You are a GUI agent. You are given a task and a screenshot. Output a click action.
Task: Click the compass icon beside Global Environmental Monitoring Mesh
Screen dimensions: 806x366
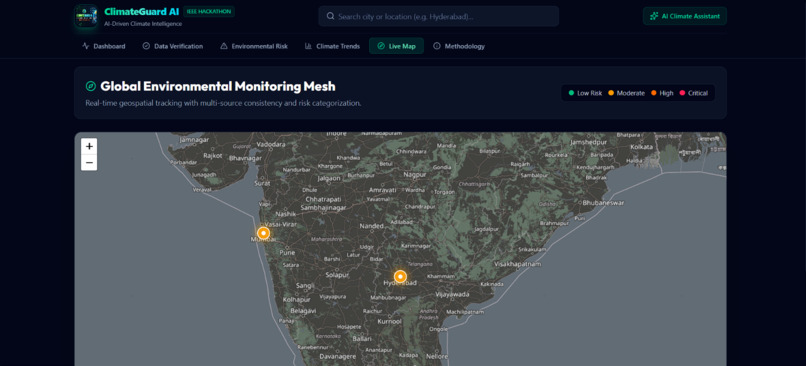coord(91,86)
